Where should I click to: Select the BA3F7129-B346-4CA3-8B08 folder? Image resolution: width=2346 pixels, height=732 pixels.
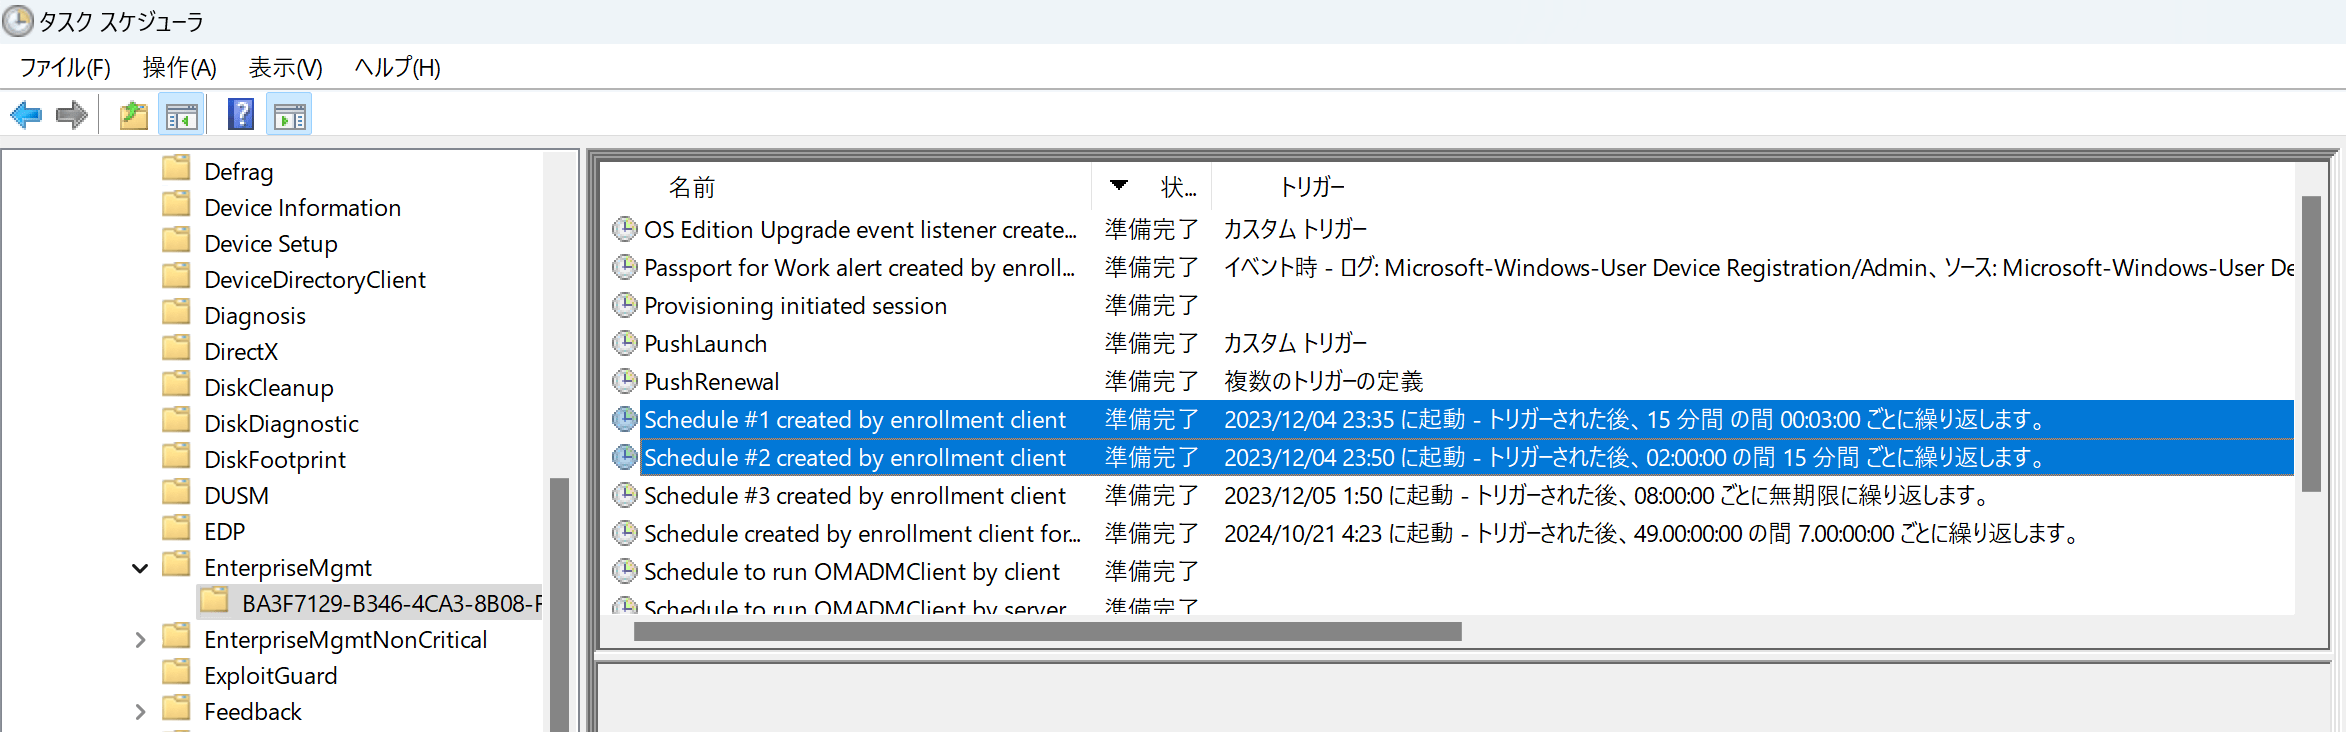tap(370, 603)
